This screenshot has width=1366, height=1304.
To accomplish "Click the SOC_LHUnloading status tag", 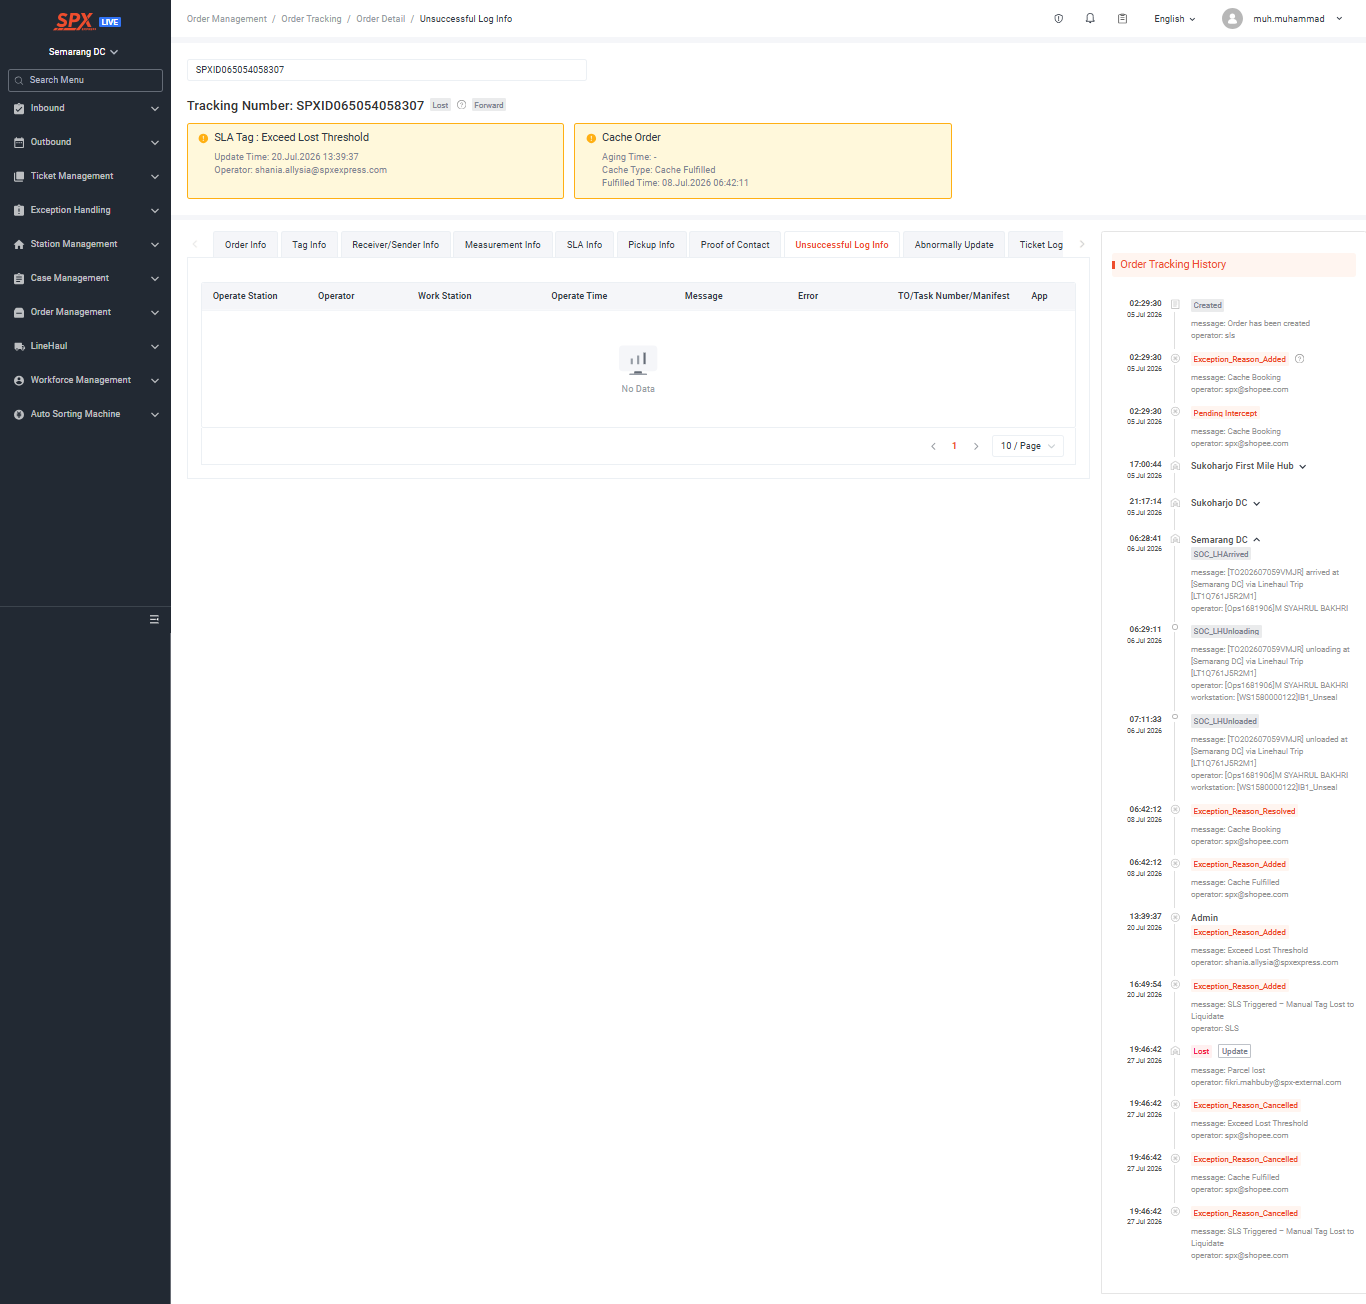I will 1226,632.
